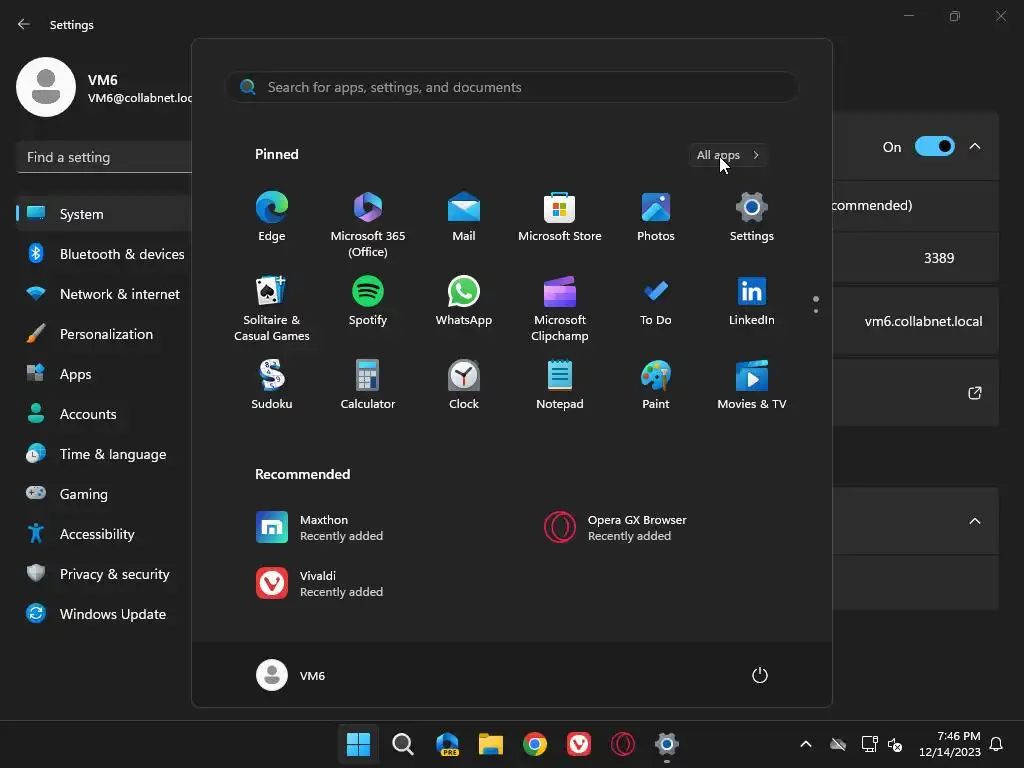Click VM6 profile picture in Settings
The width and height of the screenshot is (1024, 768).
point(46,87)
